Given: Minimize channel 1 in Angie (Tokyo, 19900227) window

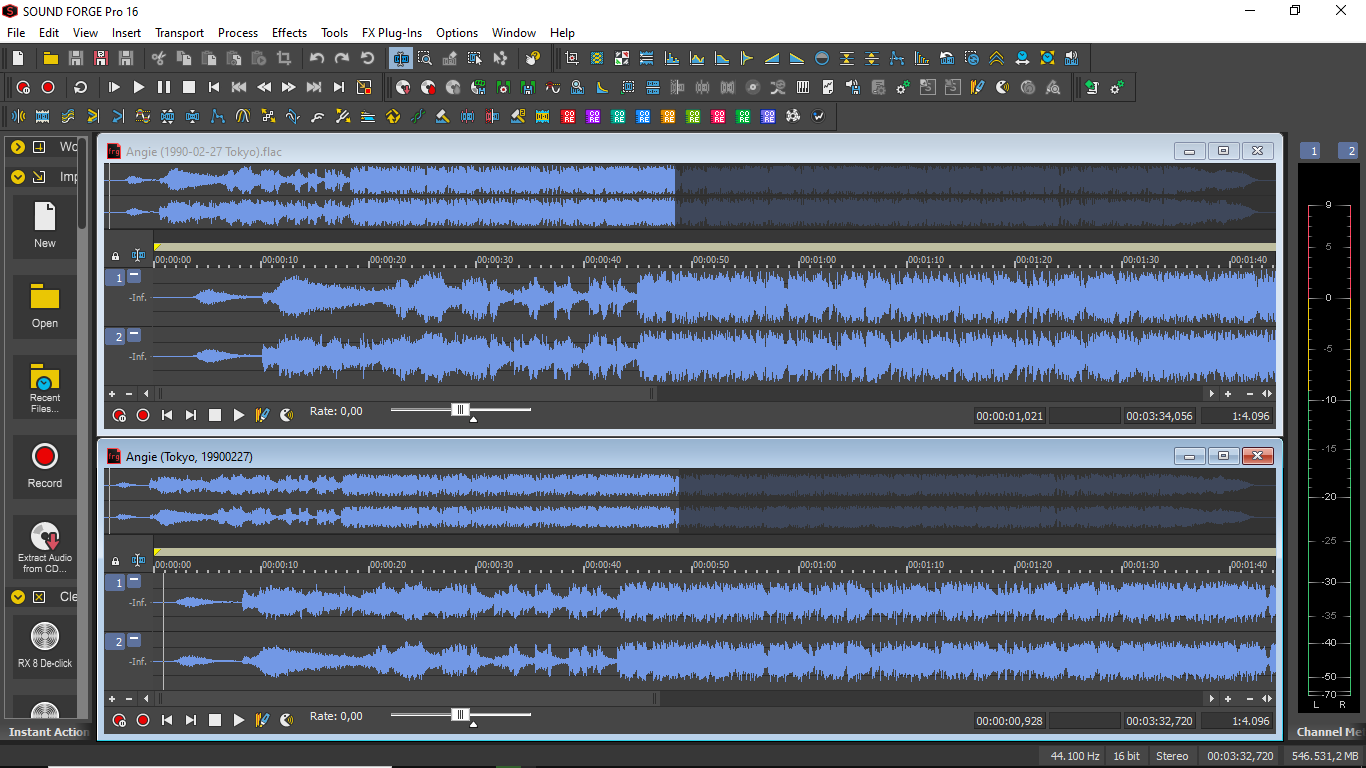Looking at the screenshot, I should (134, 580).
